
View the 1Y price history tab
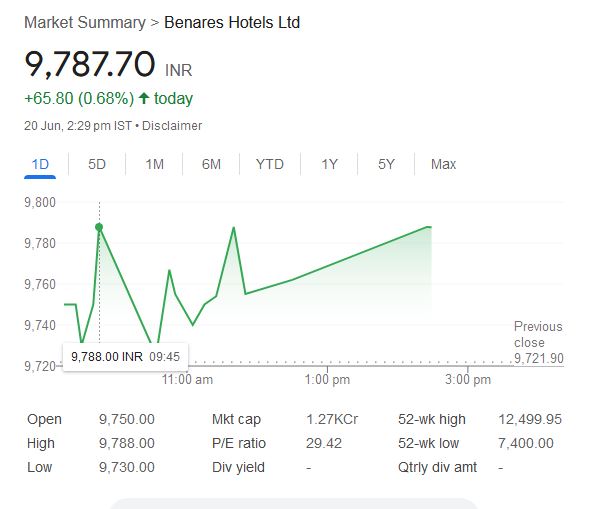click(329, 164)
